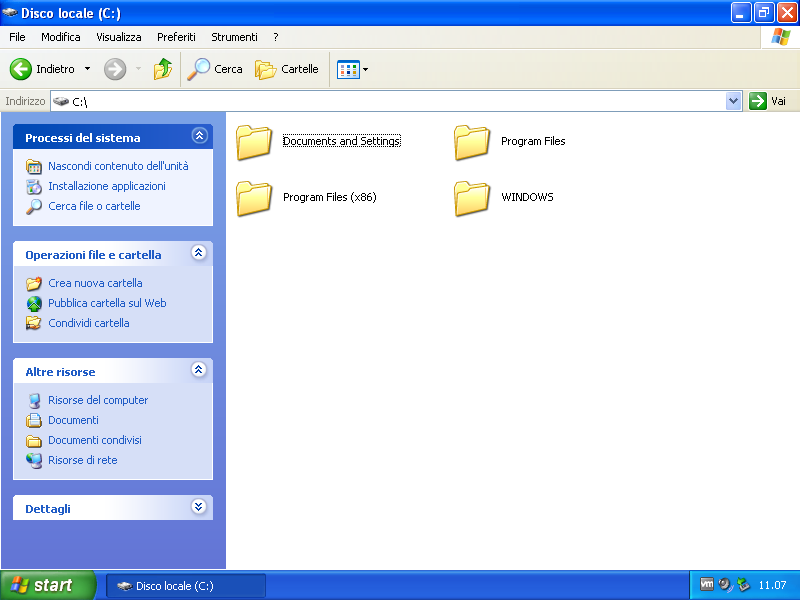800x600 pixels.
Task: Click the Nascondi contenuto dell'unità icon
Action: click(34, 166)
